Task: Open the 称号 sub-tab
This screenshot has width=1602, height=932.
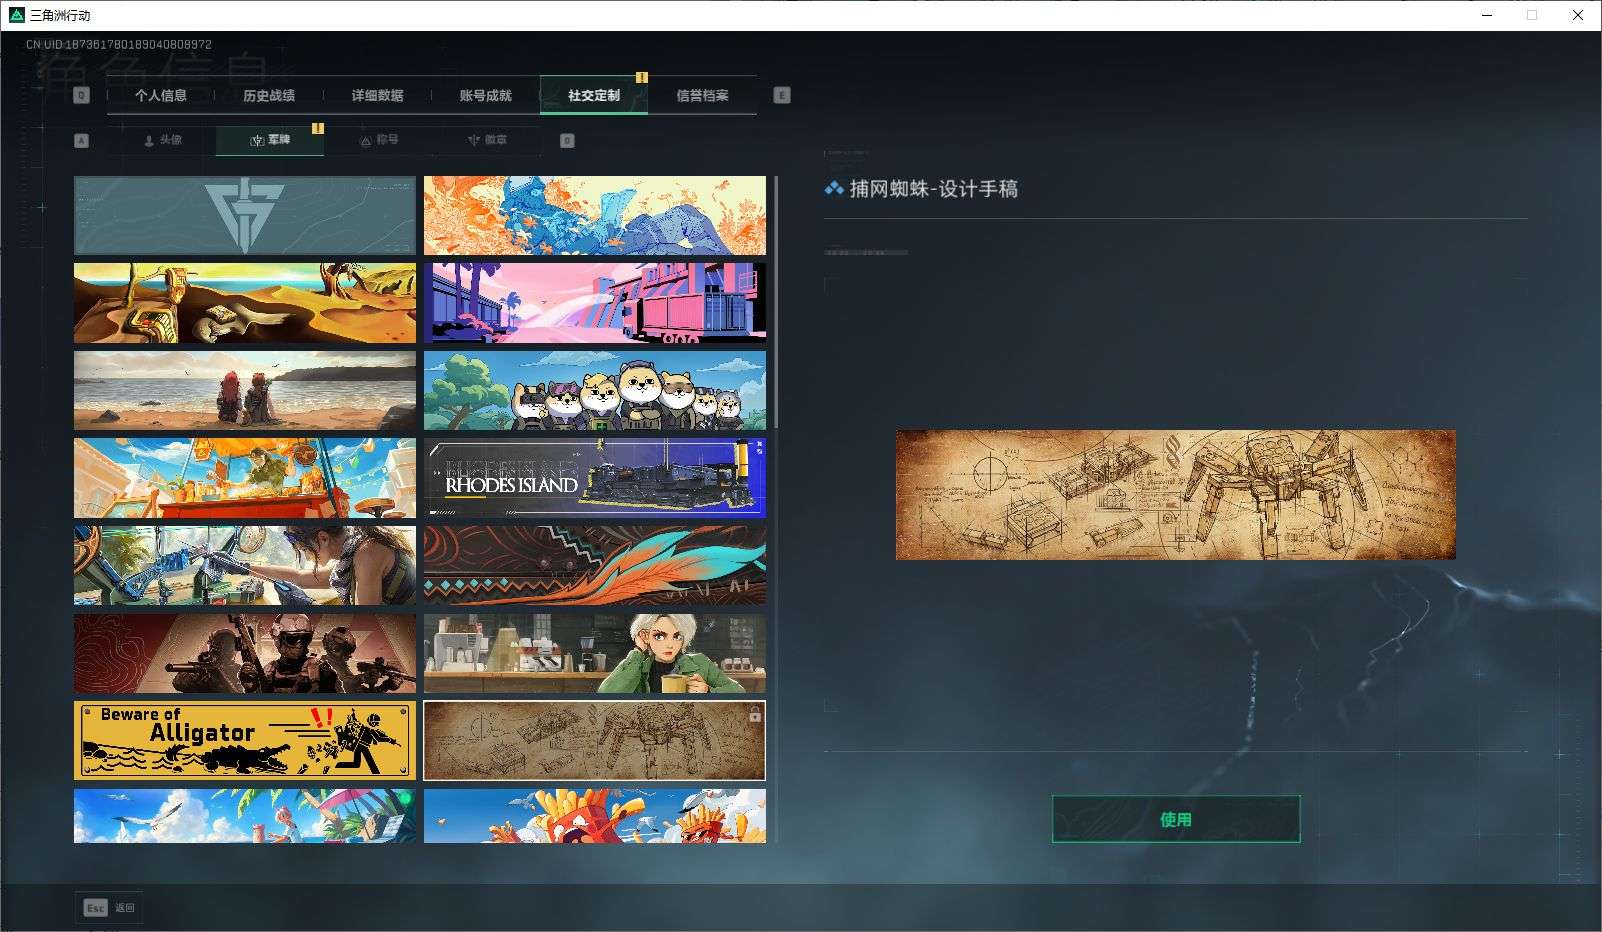Action: click(380, 140)
